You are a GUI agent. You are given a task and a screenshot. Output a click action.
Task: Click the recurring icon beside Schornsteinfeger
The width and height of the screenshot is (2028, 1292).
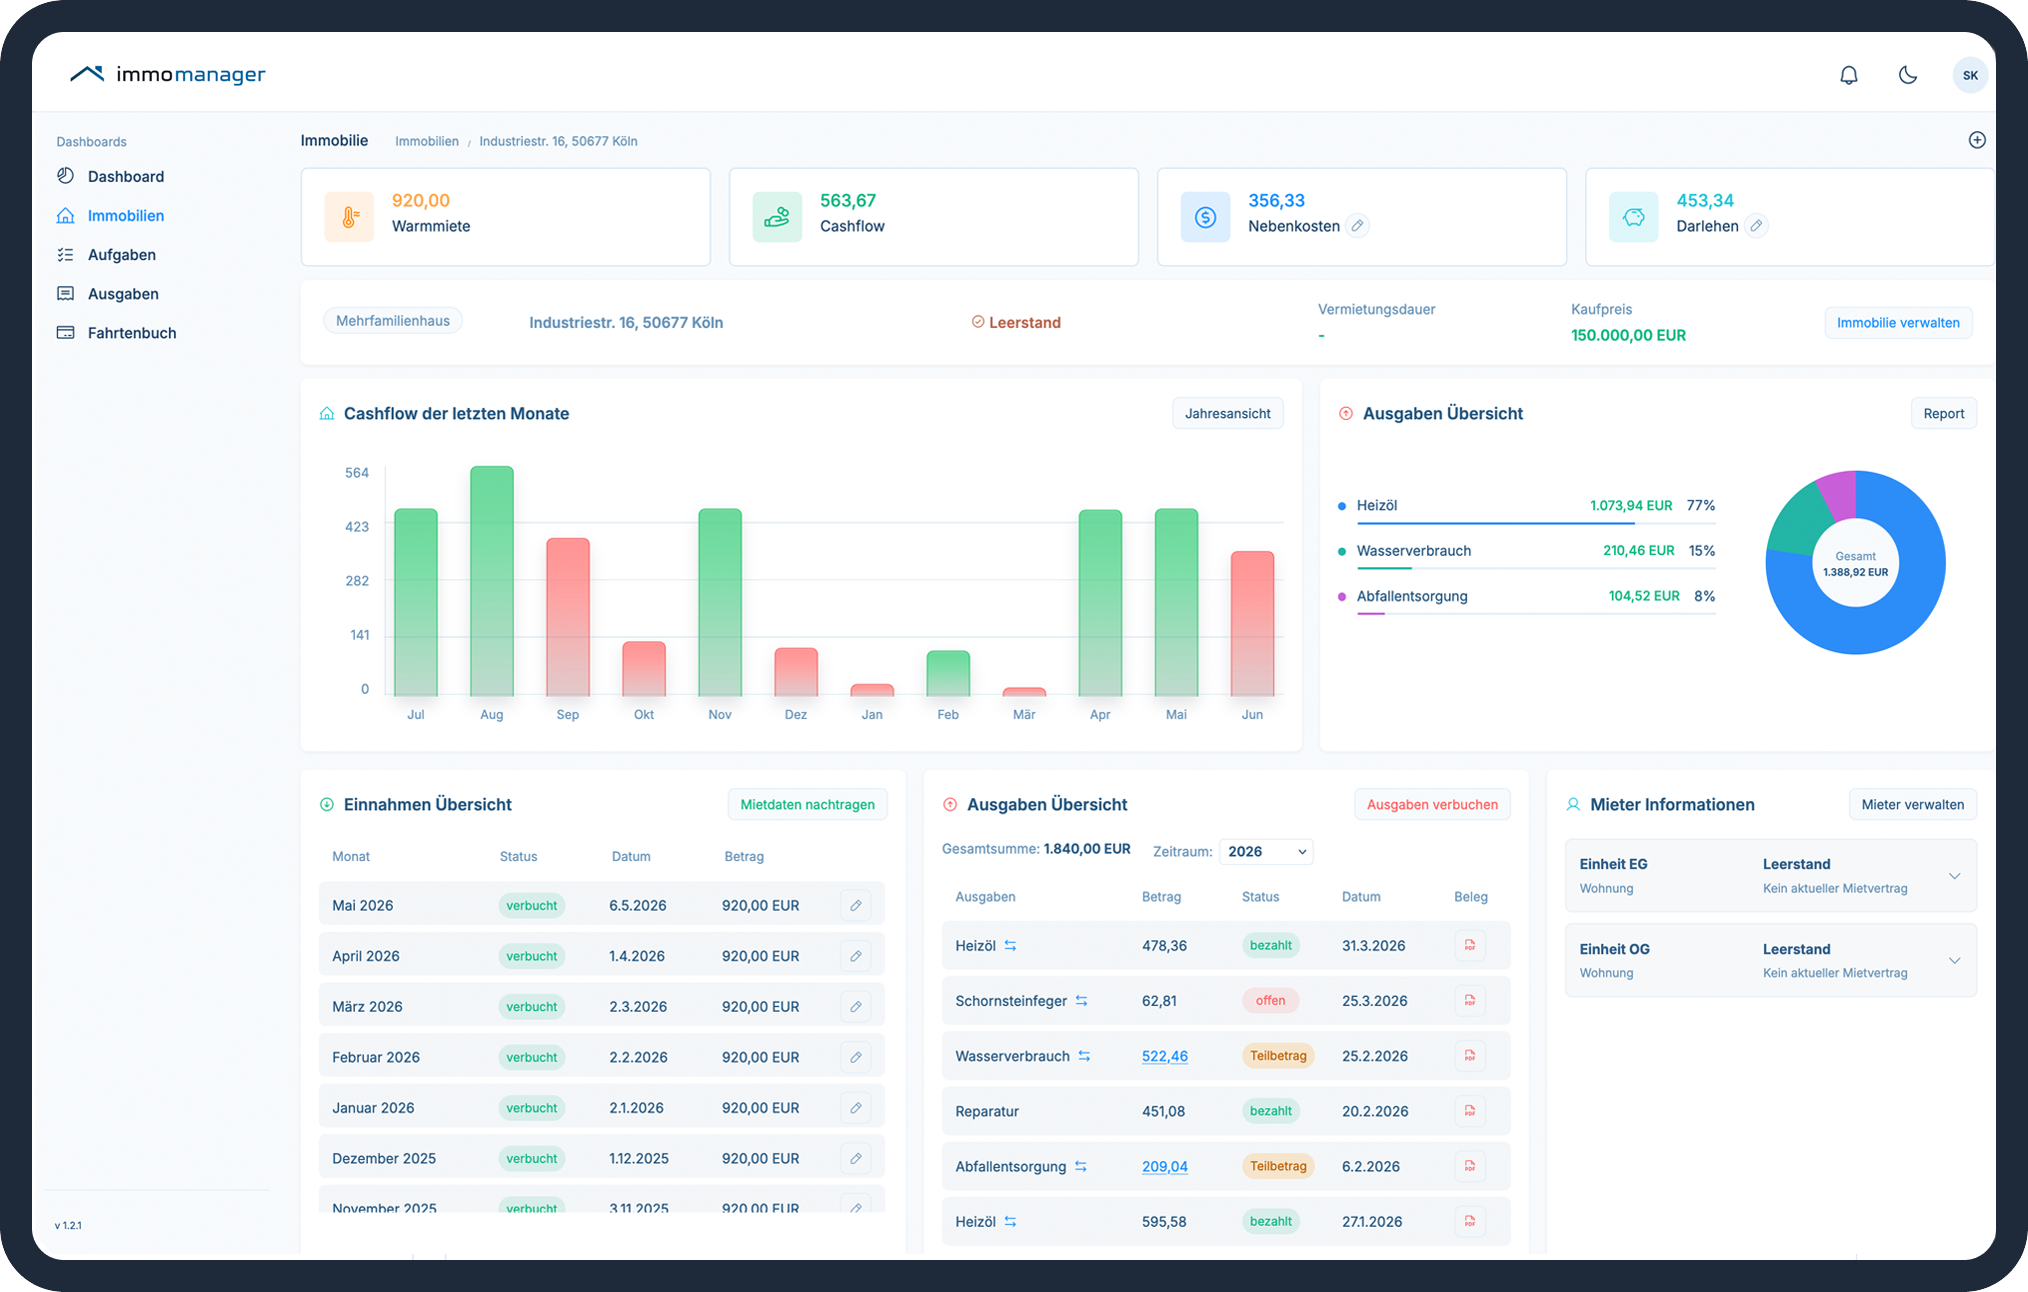point(1081,1001)
